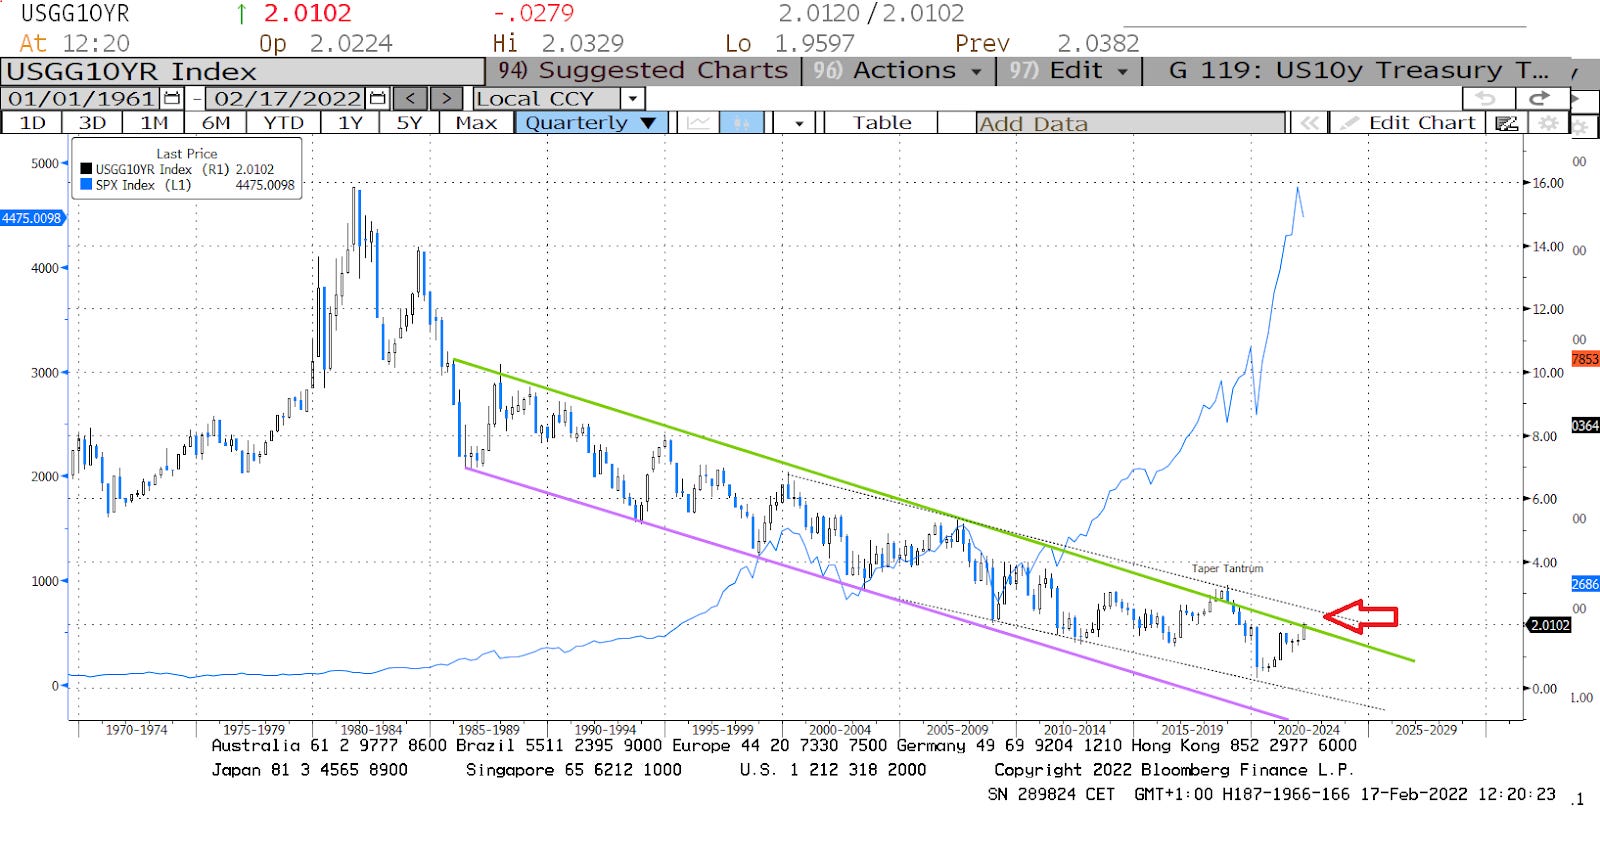Image resolution: width=1600 pixels, height=856 pixels.
Task: Select the 1D range tab
Action: tap(33, 122)
